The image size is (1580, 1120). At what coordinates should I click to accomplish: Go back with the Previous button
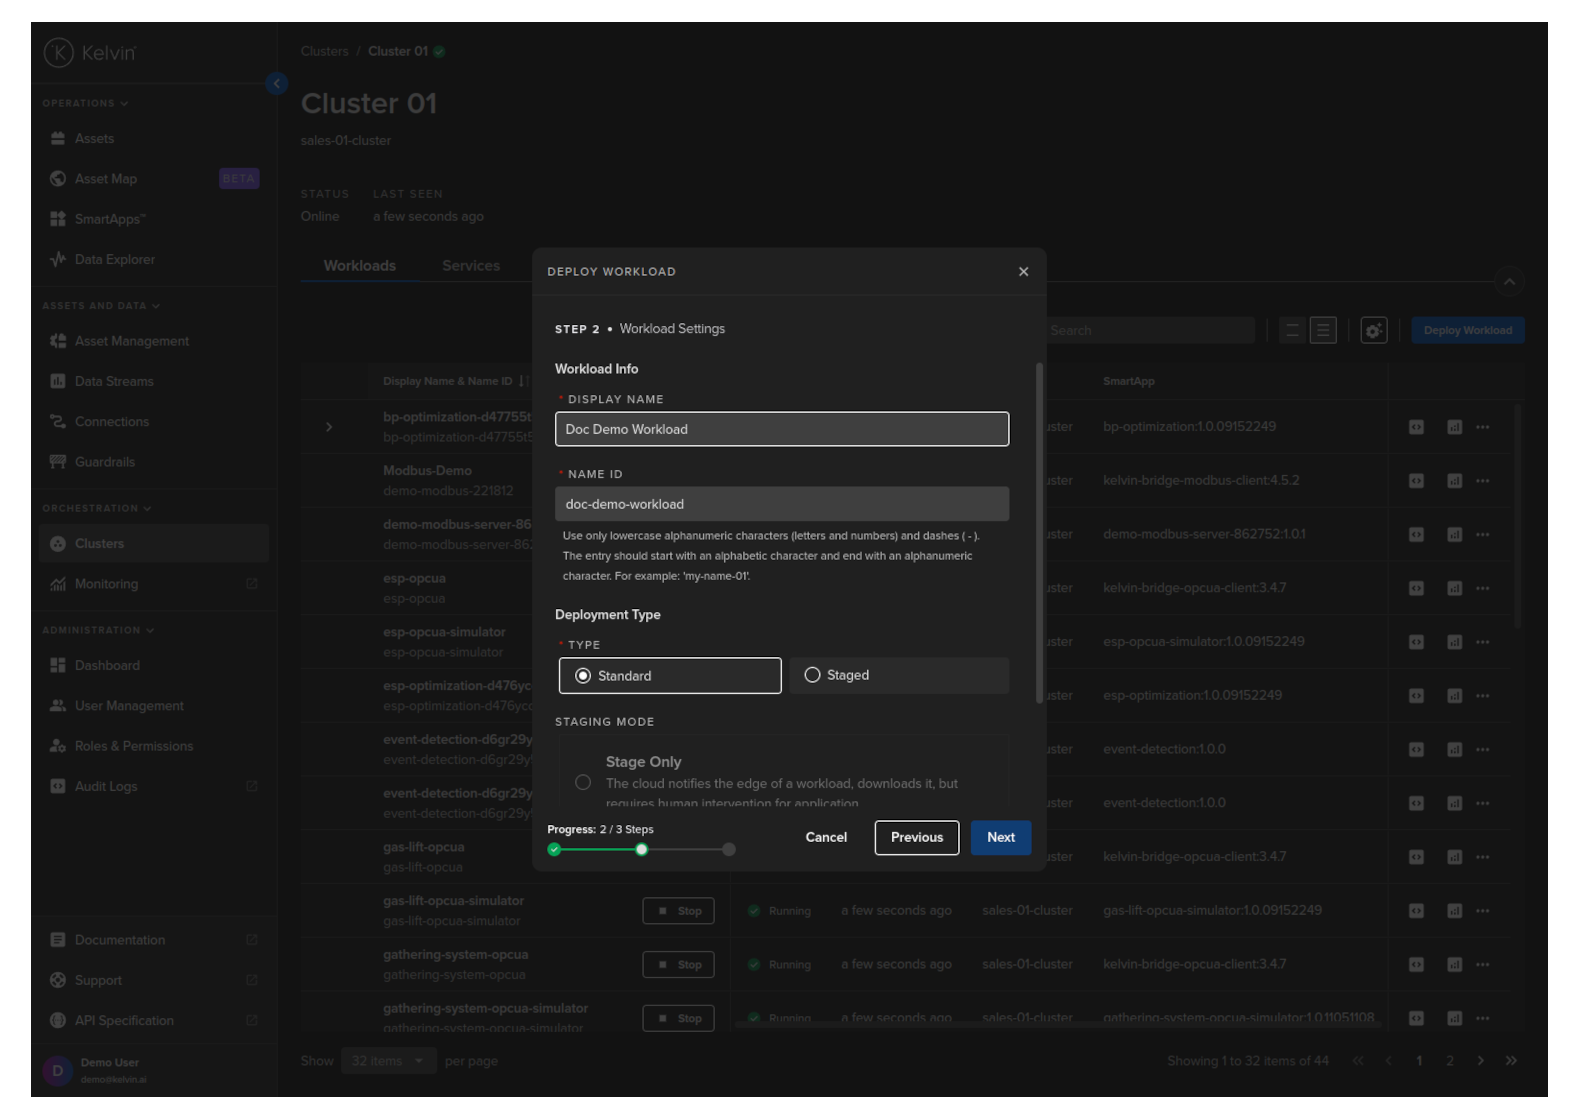click(x=916, y=838)
